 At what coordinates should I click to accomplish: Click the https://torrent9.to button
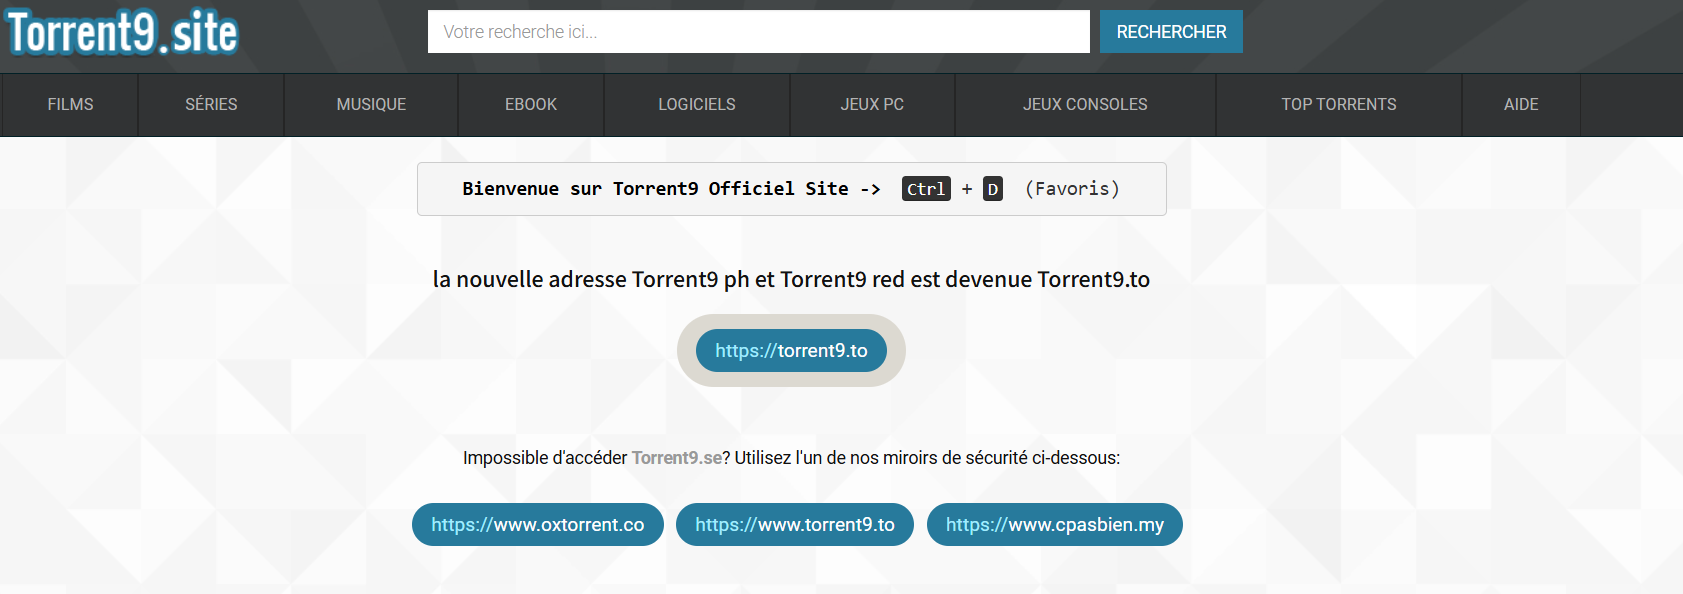coord(791,351)
